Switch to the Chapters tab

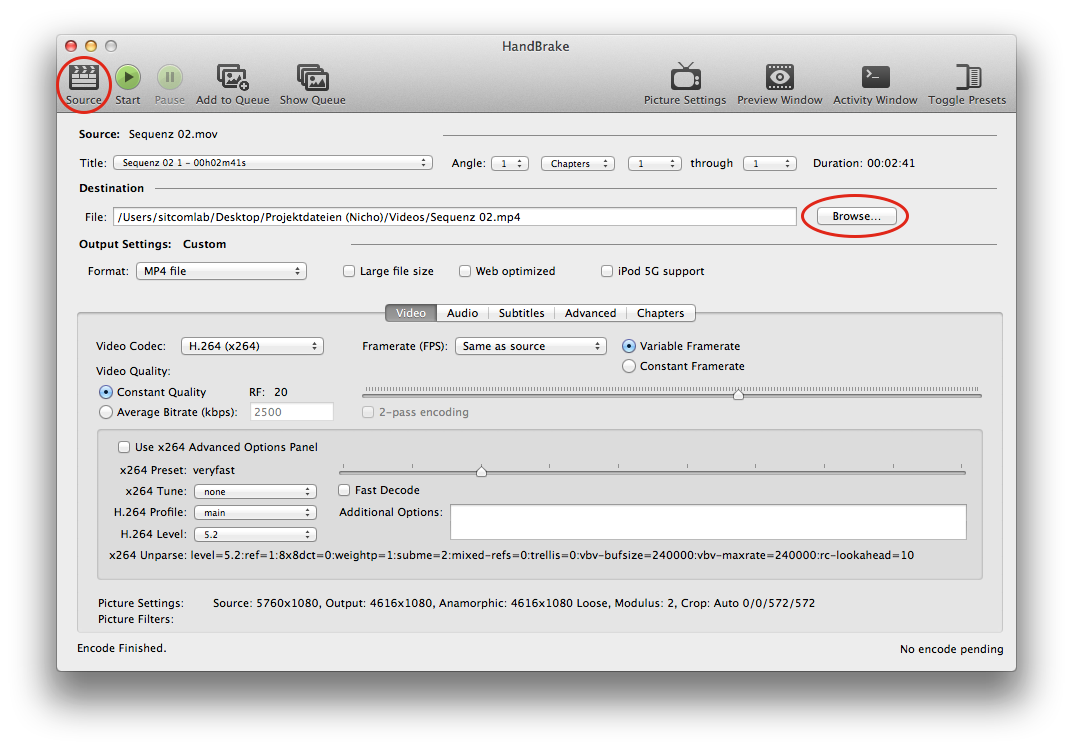pos(660,313)
